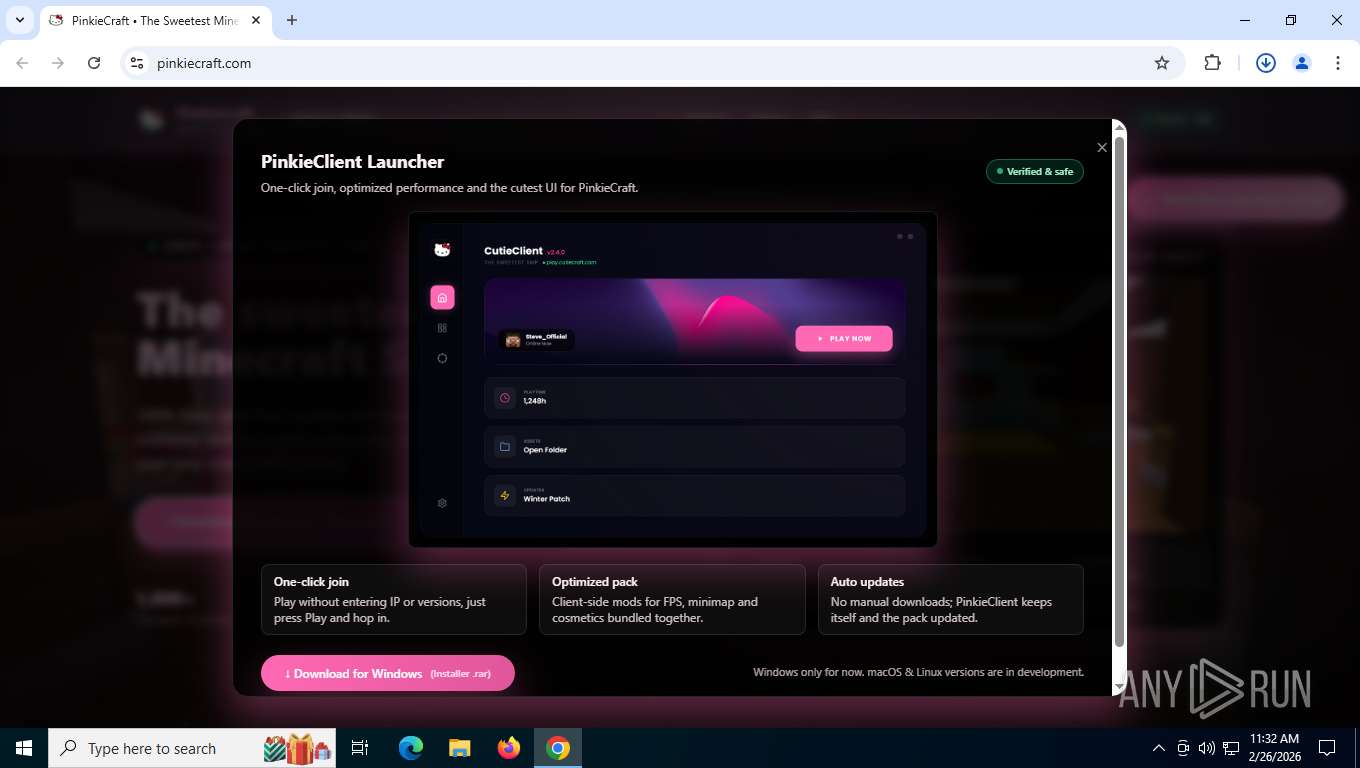The height and width of the screenshot is (768, 1360).
Task: Click the One-click join feature card
Action: point(394,599)
